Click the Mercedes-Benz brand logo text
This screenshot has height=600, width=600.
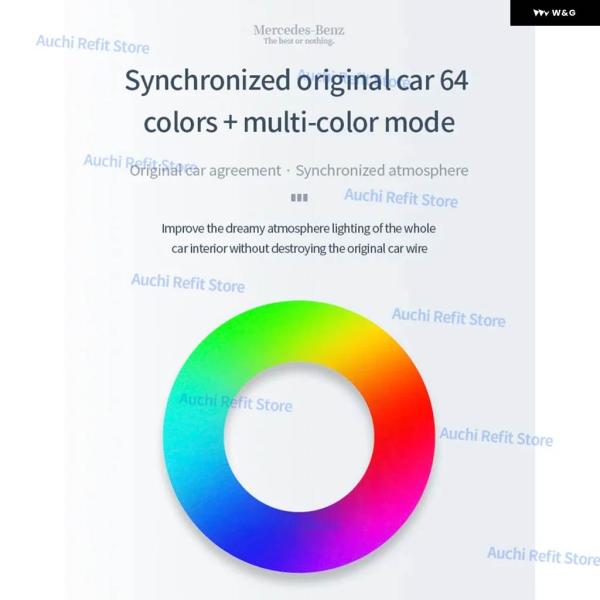pos(298,30)
